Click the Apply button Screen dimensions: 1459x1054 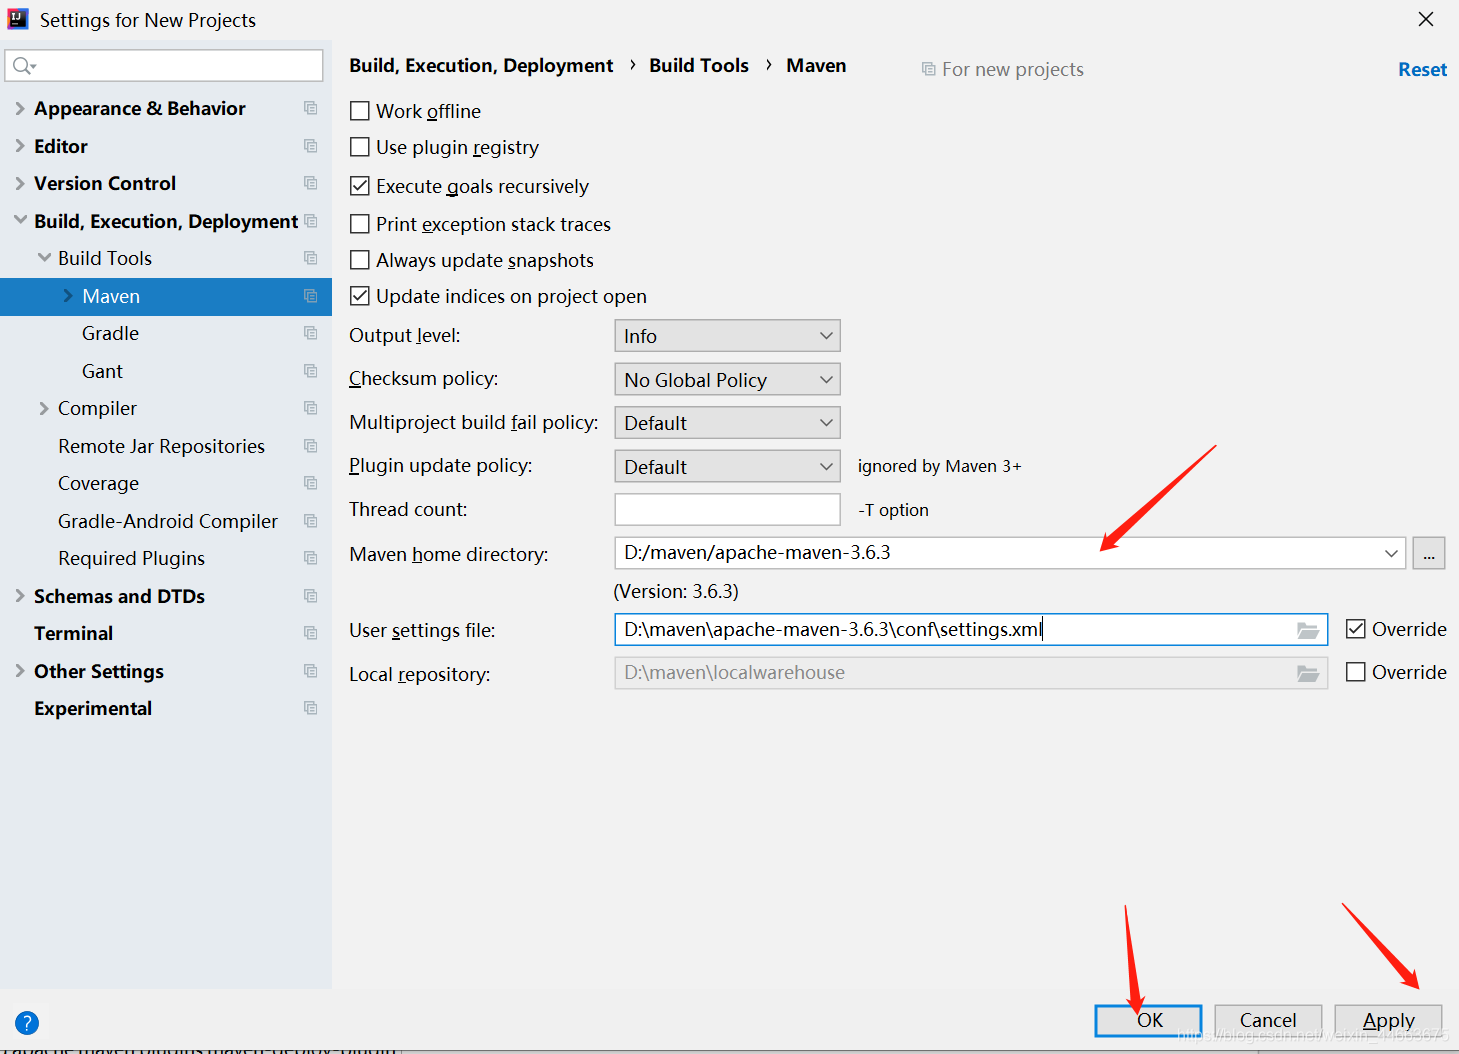pos(1388,1020)
